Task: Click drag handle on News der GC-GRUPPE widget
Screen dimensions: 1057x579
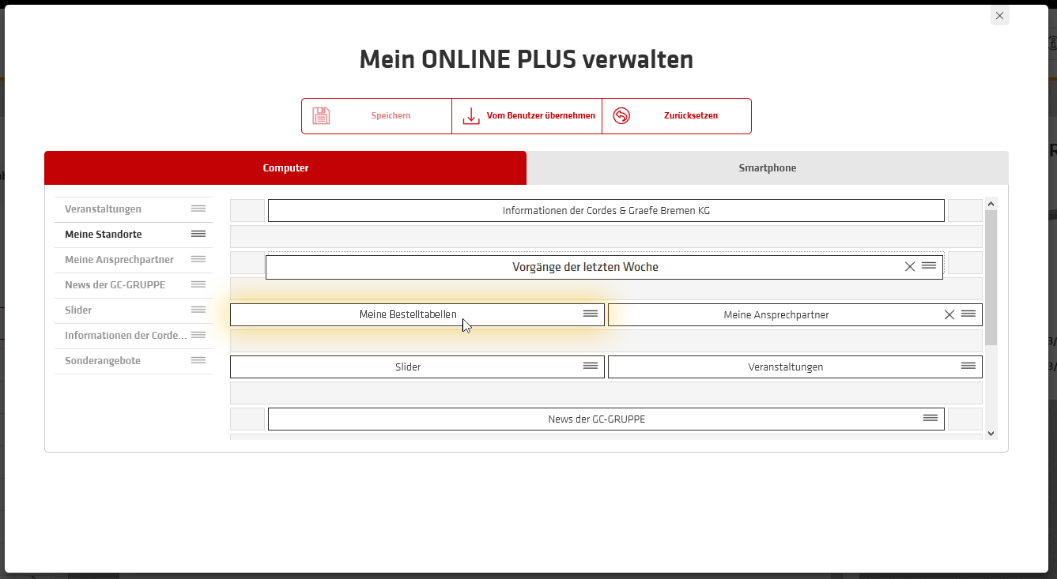Action: tap(930, 419)
